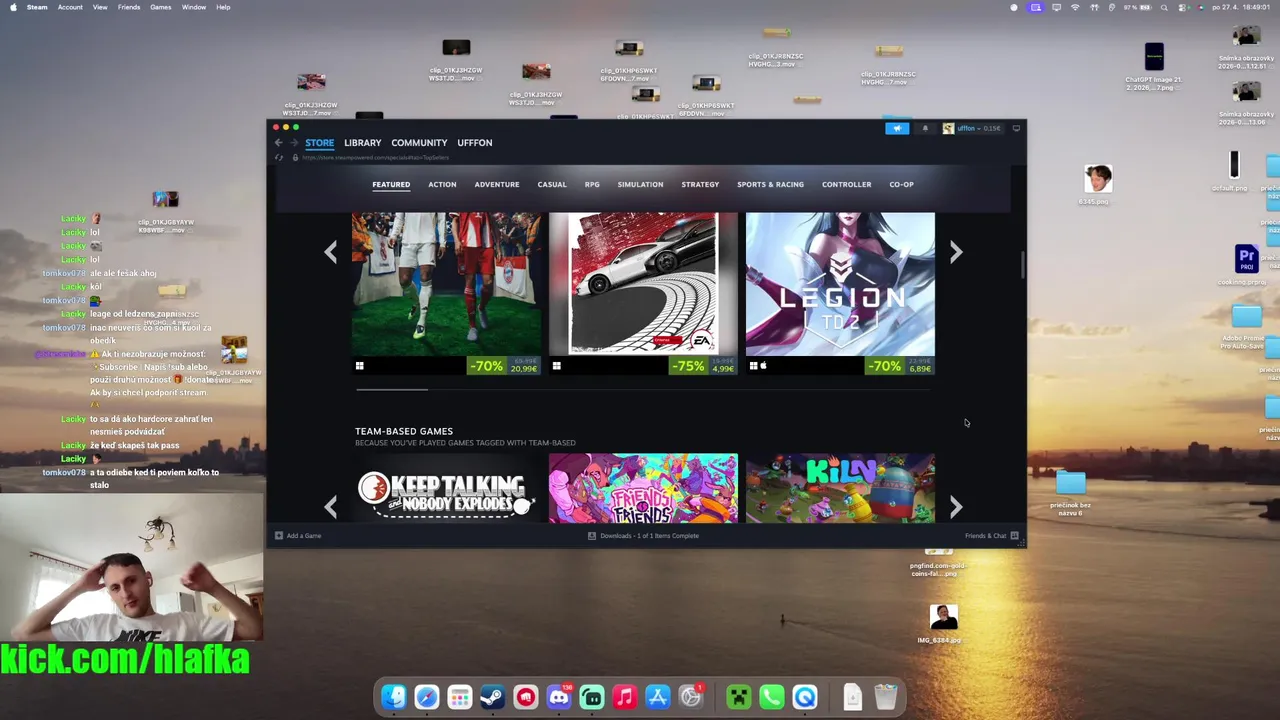Screen dimensions: 1280x720
Task: Open the Legion TD 2 game thumbnail
Action: pyautogui.click(x=840, y=284)
